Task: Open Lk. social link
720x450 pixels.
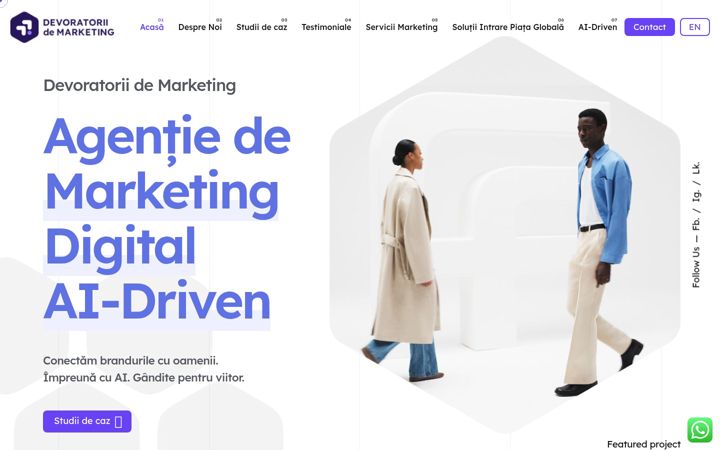Action: tap(696, 168)
